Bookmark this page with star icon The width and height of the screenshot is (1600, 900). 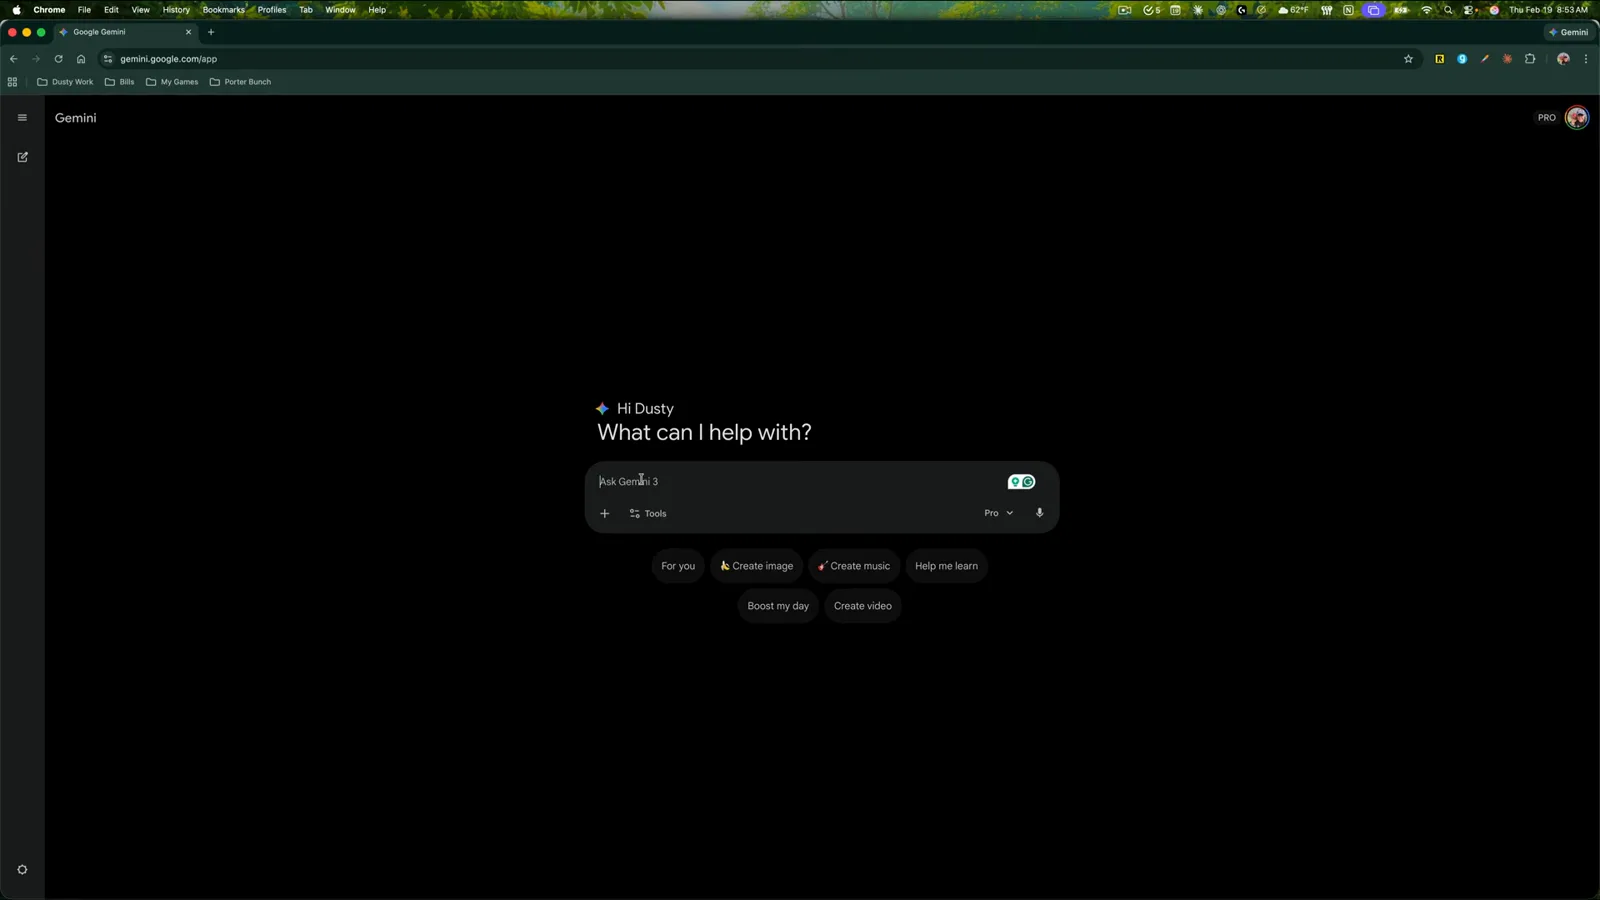(x=1408, y=59)
